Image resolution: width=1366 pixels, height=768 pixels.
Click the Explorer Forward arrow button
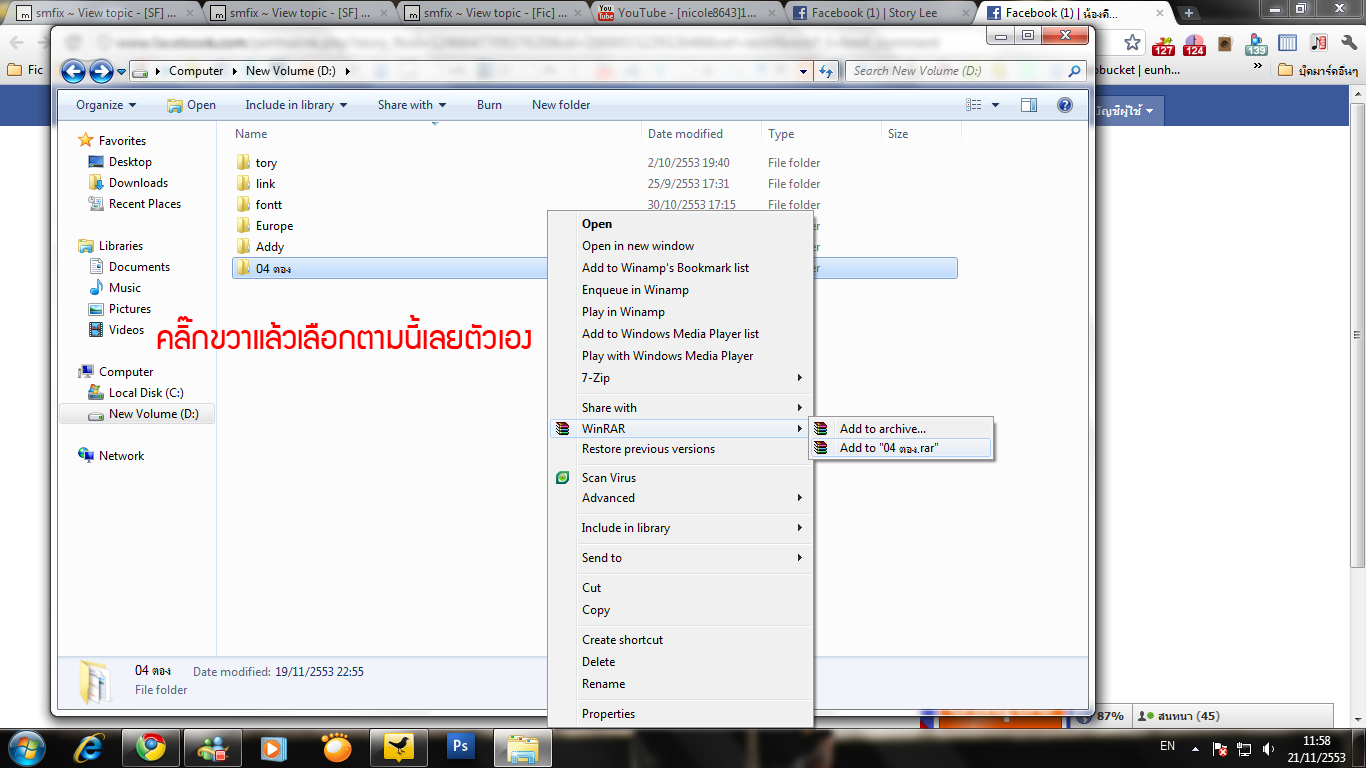pos(101,71)
